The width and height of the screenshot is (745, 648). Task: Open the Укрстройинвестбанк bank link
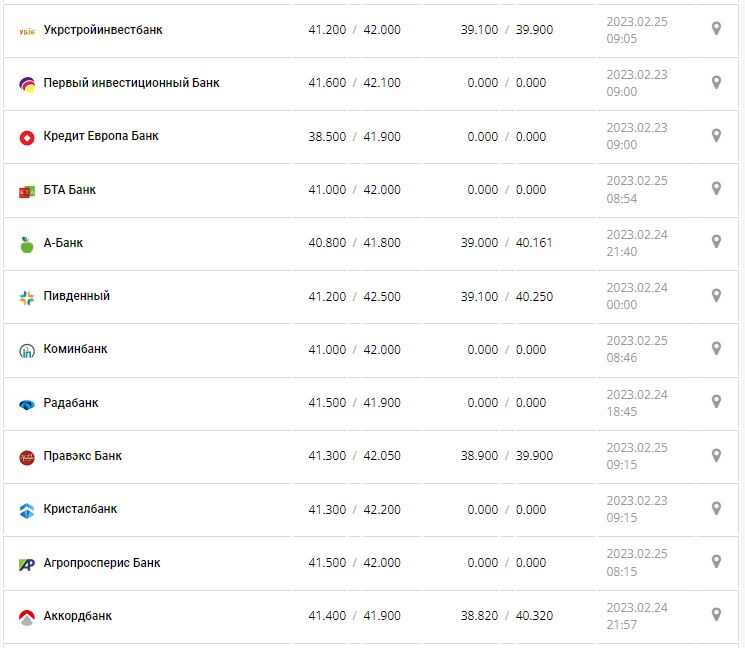tap(103, 30)
